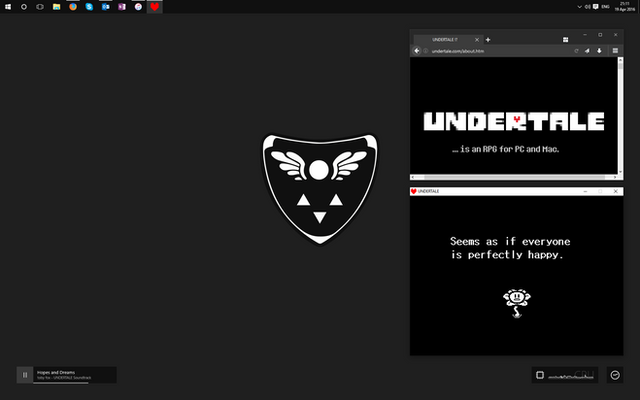Minimize the browser window

[585, 35]
